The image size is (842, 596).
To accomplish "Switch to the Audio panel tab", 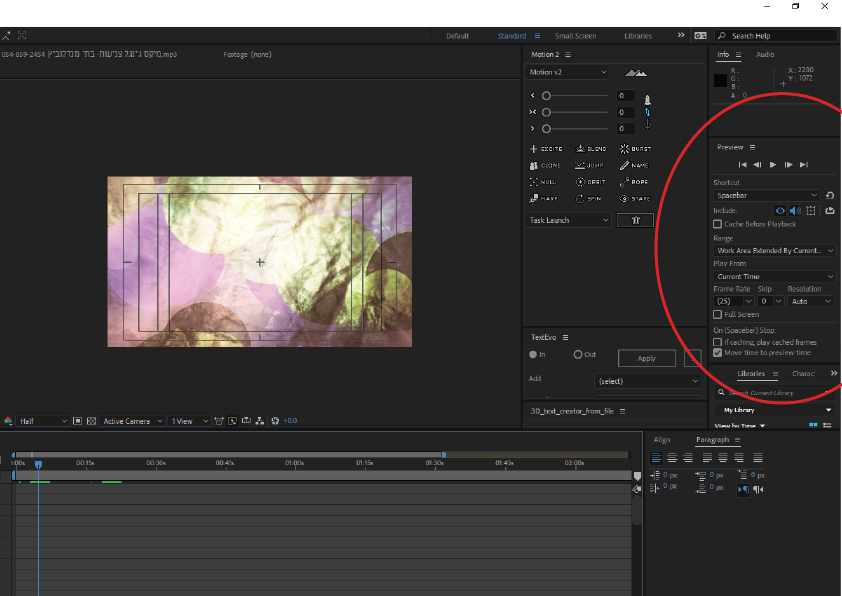I will click(765, 55).
